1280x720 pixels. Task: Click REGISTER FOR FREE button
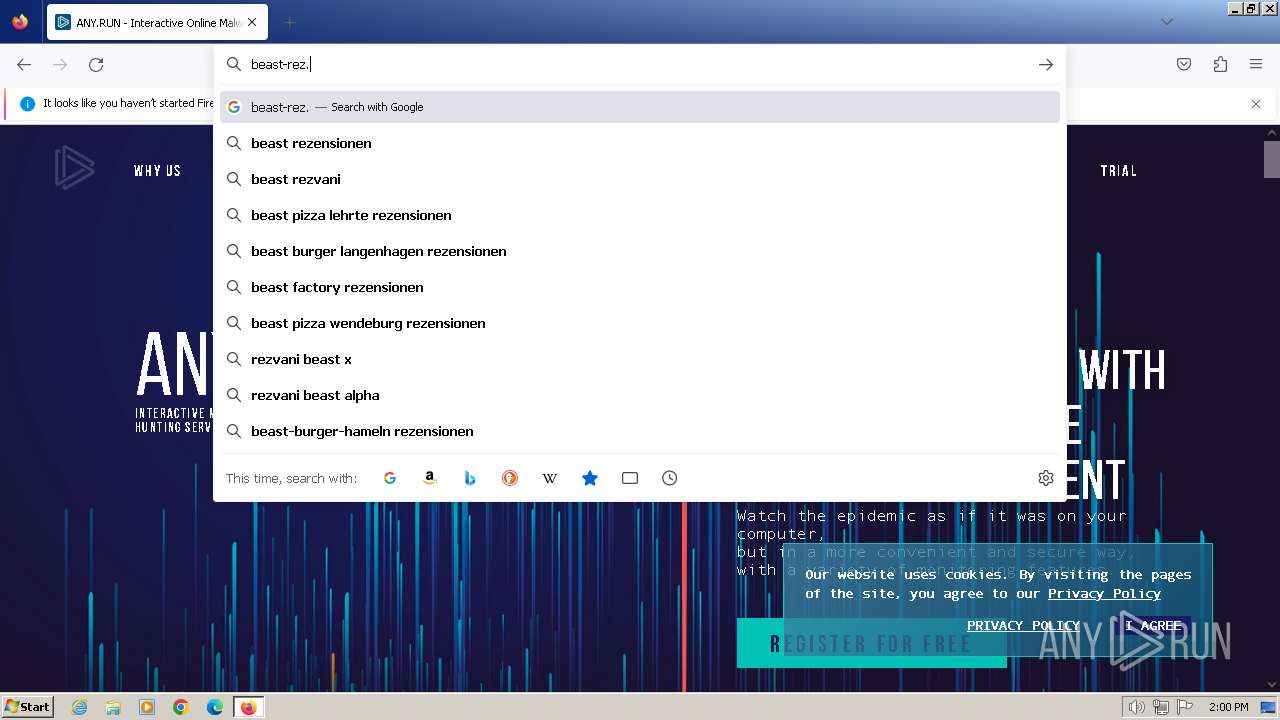(871, 643)
